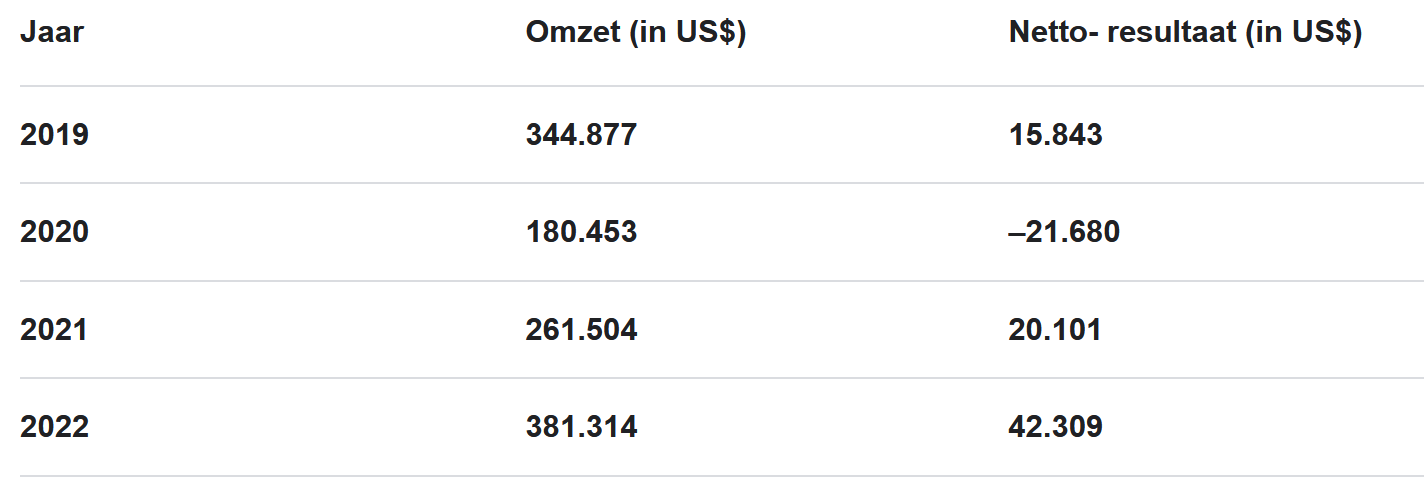Click the 180.453 omzet value
The height and width of the screenshot is (496, 1424).
coord(581,232)
